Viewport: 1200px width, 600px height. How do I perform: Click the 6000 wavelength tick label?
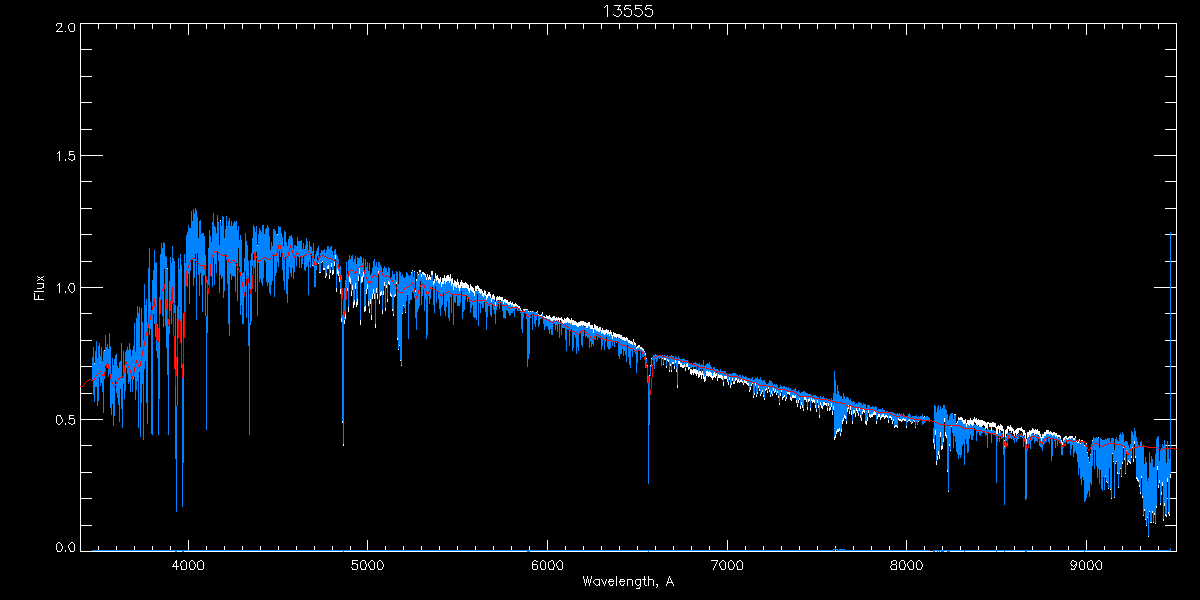547,564
